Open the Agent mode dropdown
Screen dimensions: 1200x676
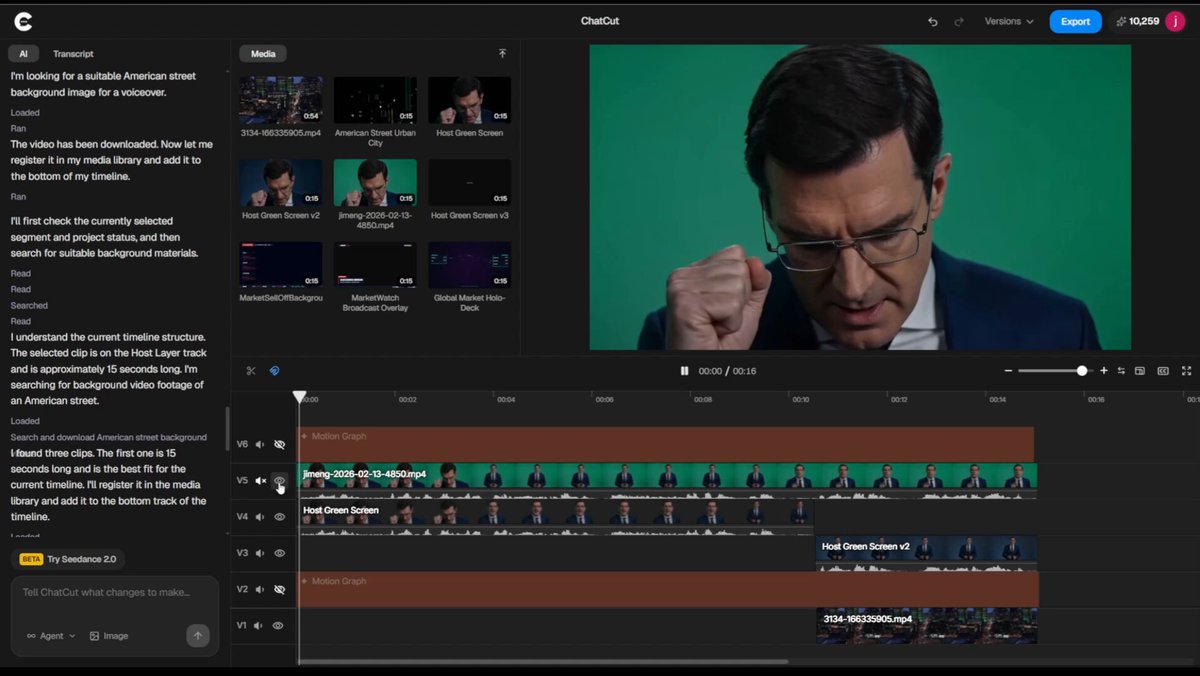[51, 636]
